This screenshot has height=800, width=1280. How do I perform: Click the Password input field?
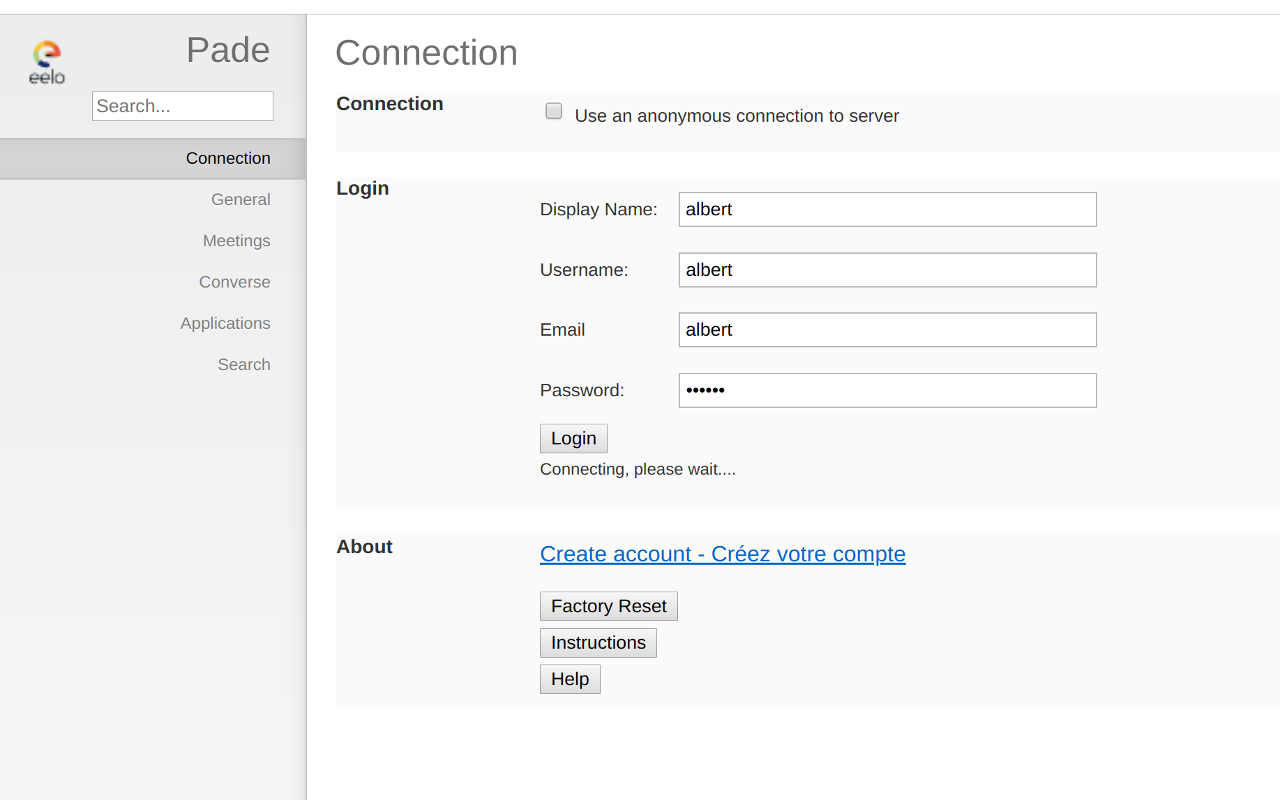click(887, 390)
